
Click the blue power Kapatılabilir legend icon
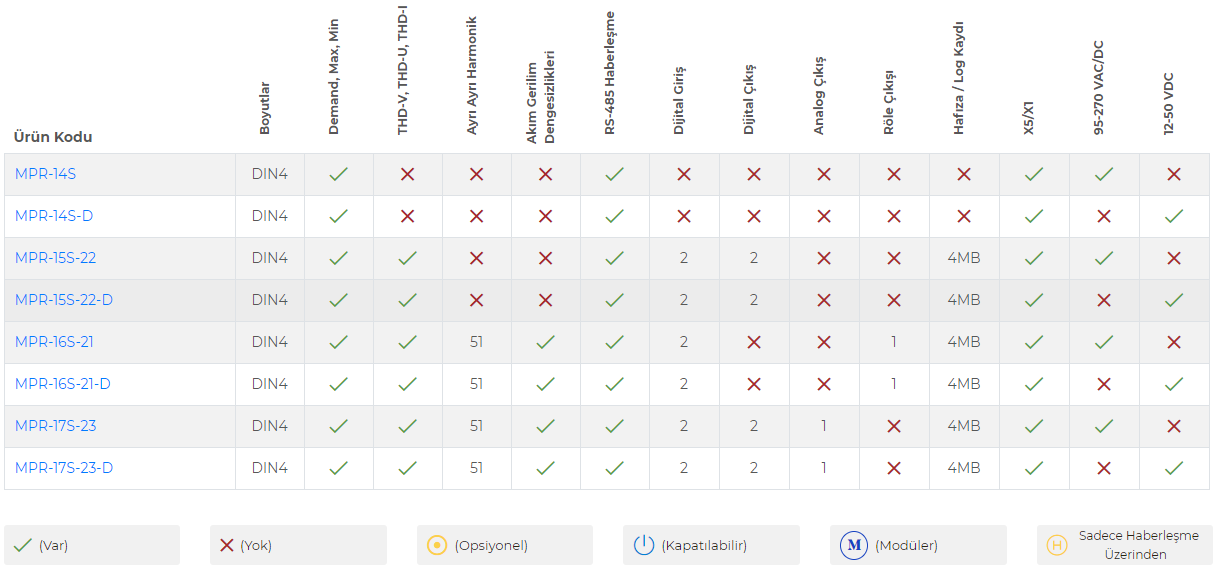pyautogui.click(x=643, y=545)
